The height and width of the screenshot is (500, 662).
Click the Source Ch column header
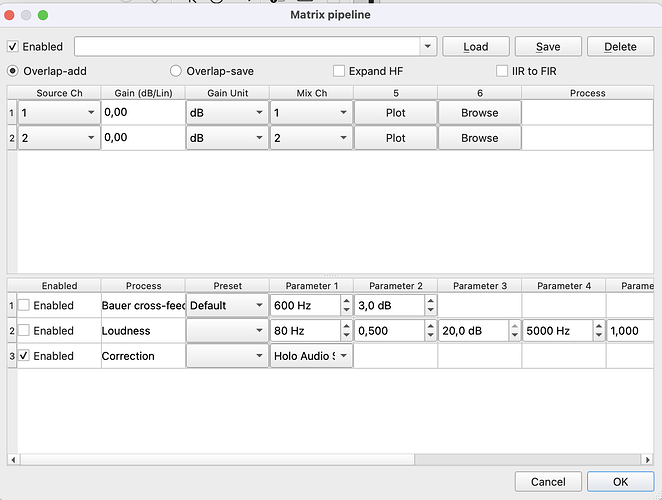(x=59, y=93)
